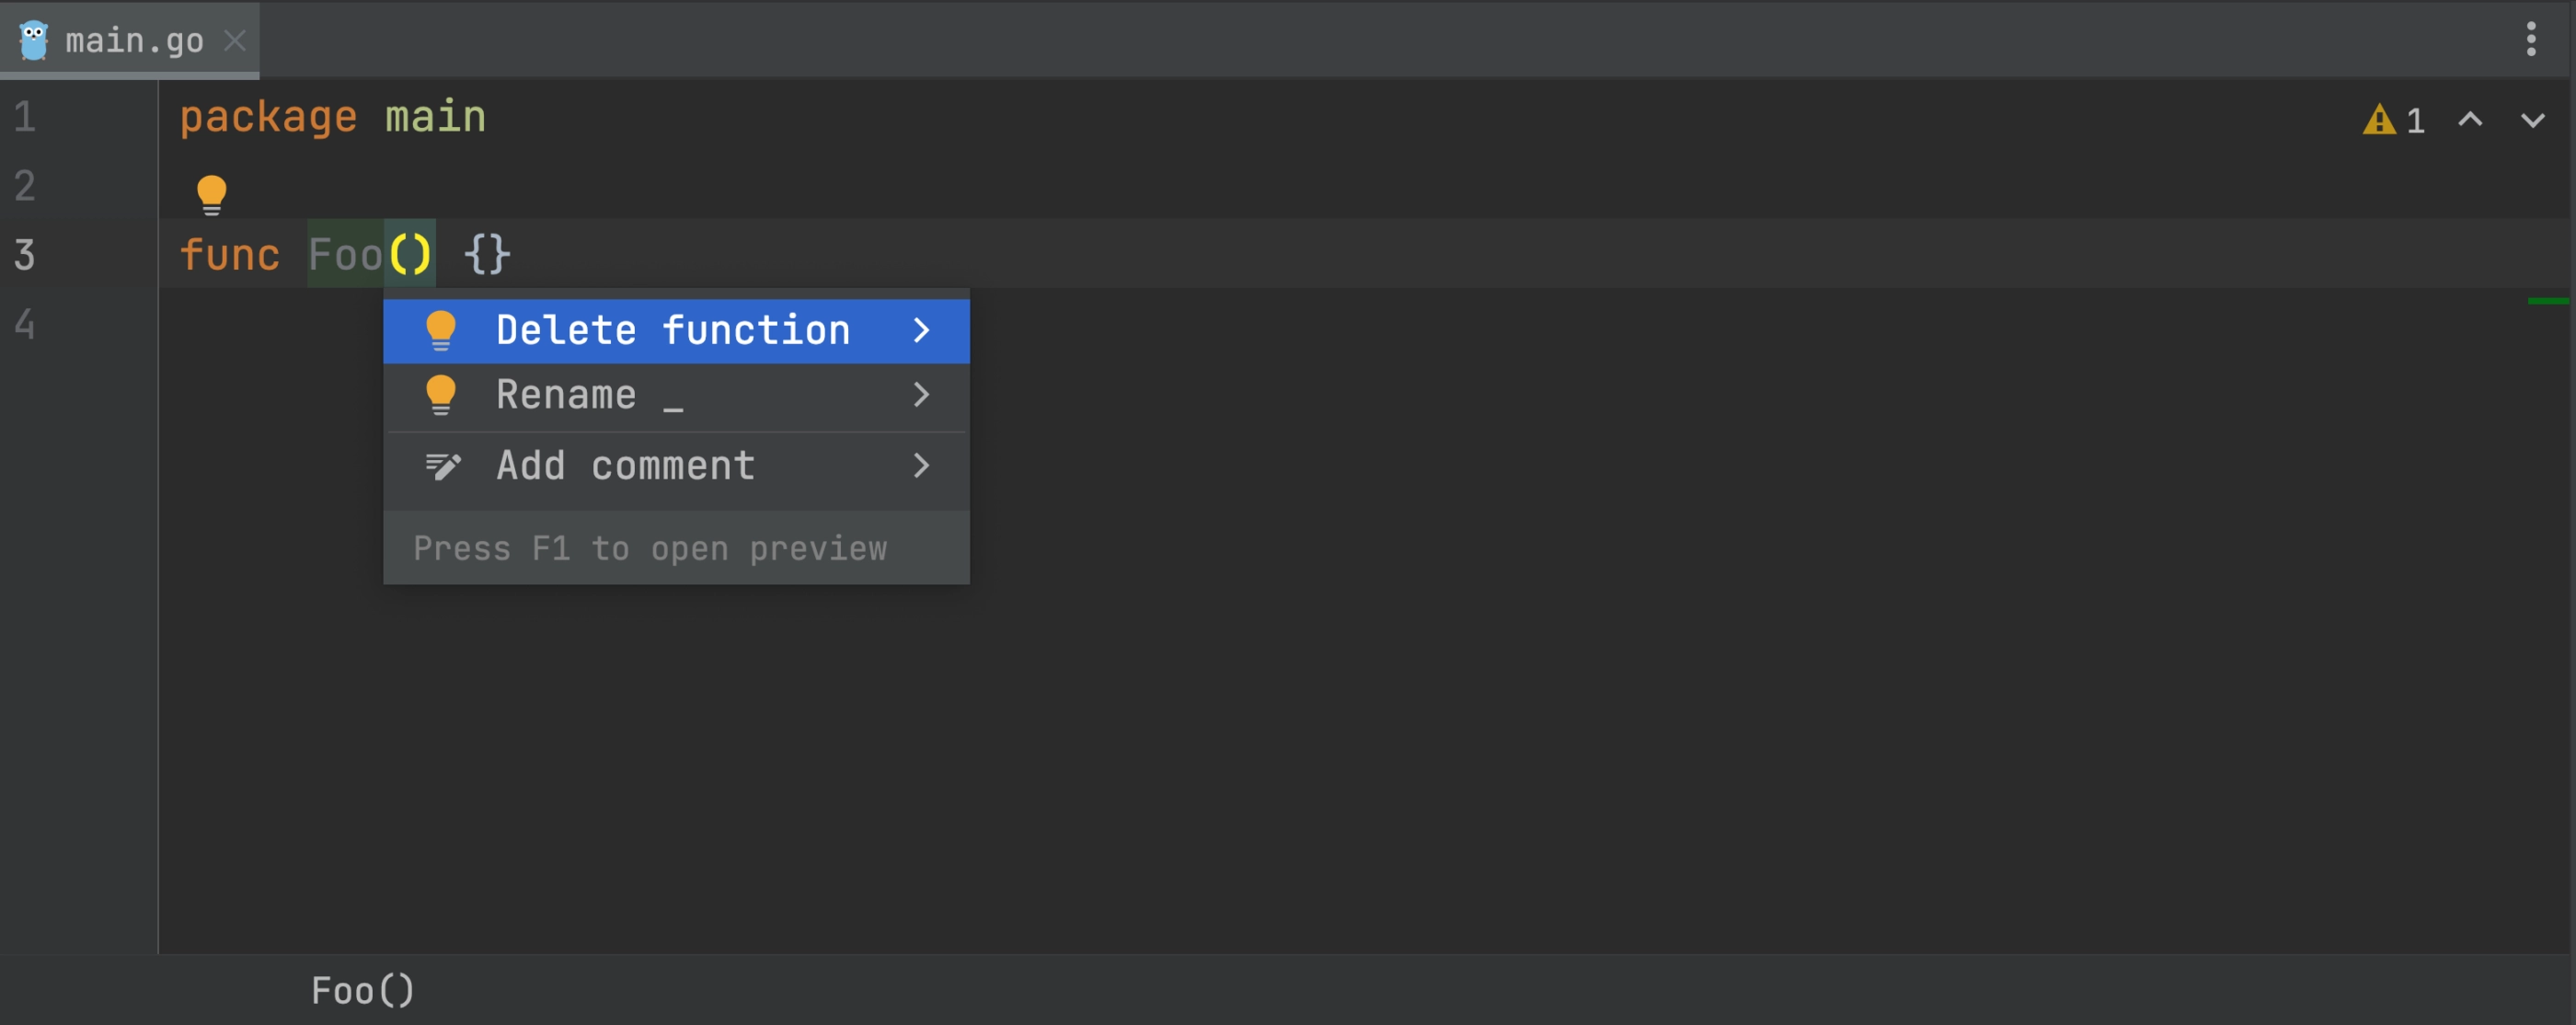Expand the Rename _ submenu arrow
The height and width of the screenshot is (1025, 2576).
pyautogui.click(x=921, y=395)
